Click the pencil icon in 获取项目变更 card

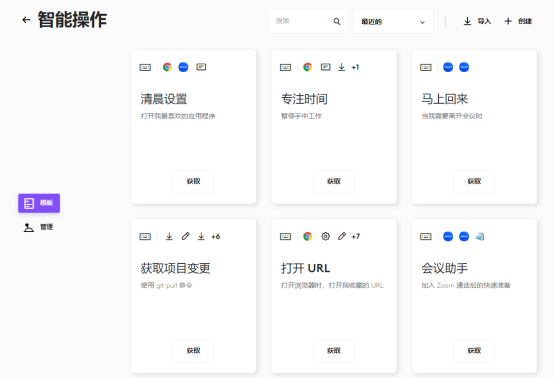(x=185, y=236)
